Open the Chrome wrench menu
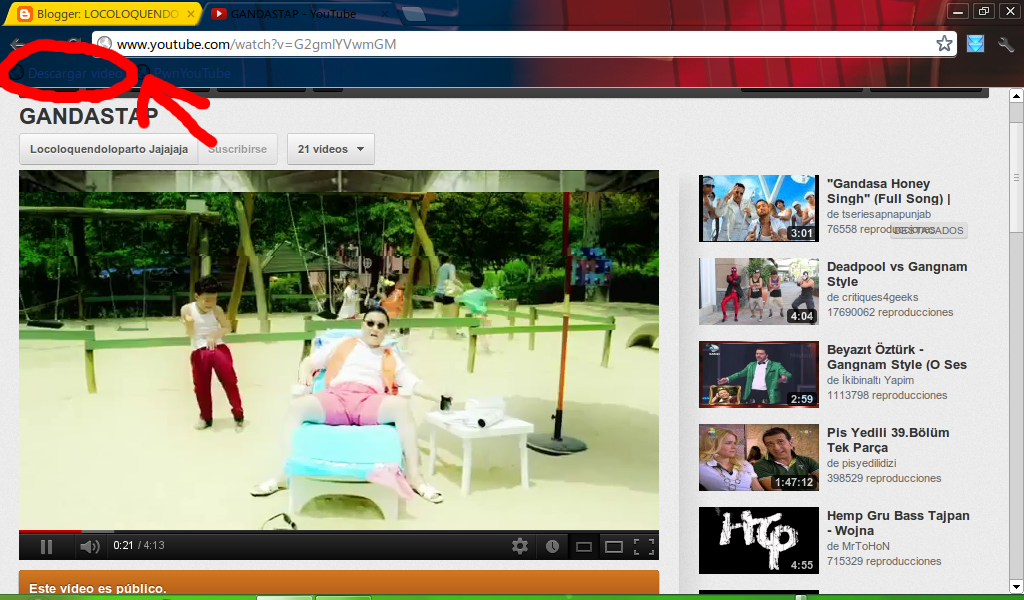Screen dimensions: 1024x600 1006,44
